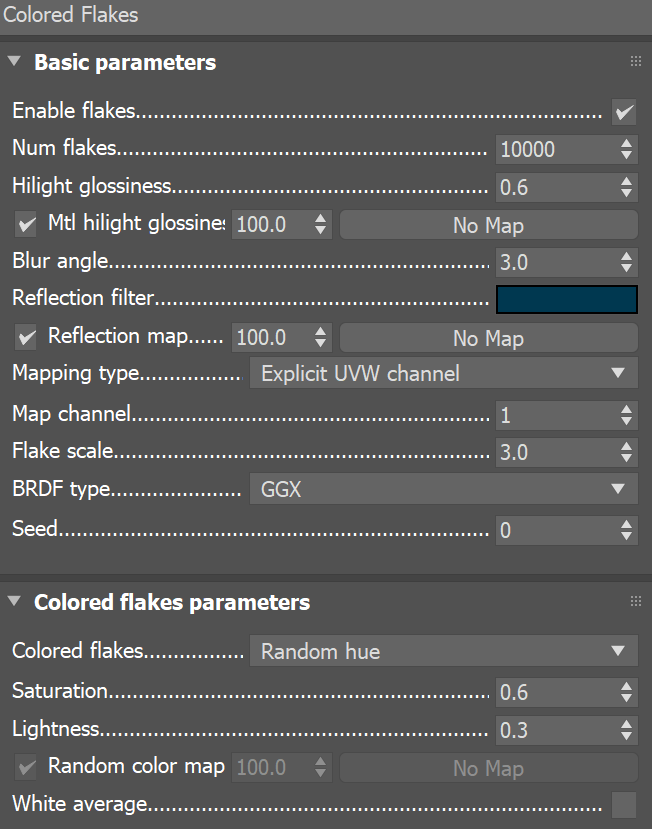Click the No Map button for Reflection map
The image size is (652, 829).
tap(488, 337)
